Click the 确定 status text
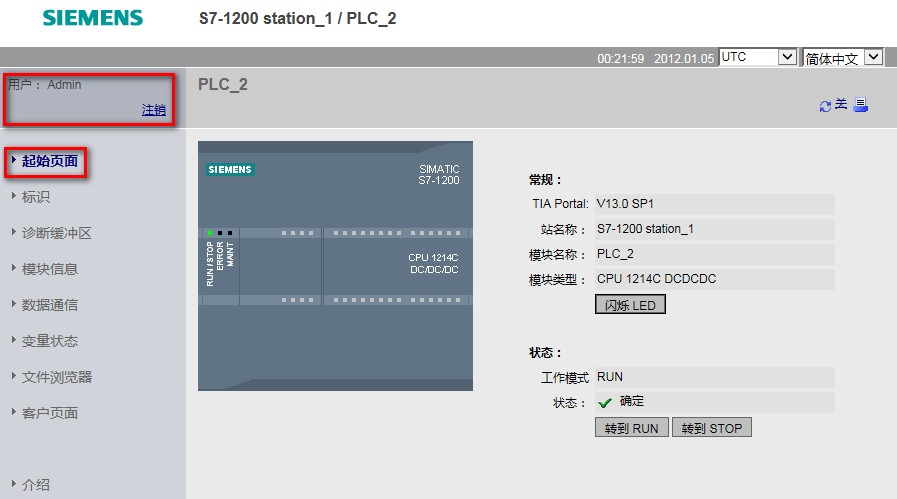Screen dimensions: 897x499 [x=632, y=401]
